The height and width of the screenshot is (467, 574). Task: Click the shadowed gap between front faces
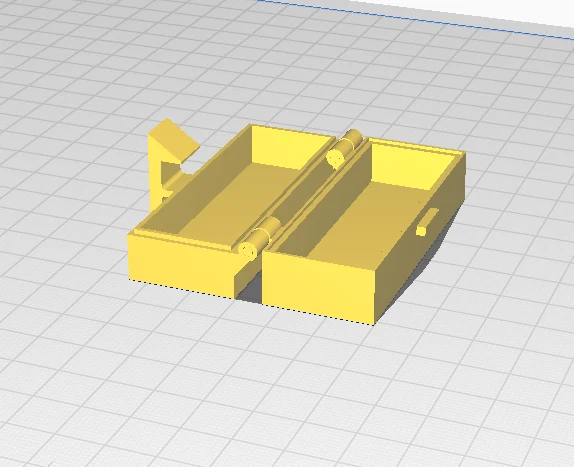pyautogui.click(x=249, y=284)
